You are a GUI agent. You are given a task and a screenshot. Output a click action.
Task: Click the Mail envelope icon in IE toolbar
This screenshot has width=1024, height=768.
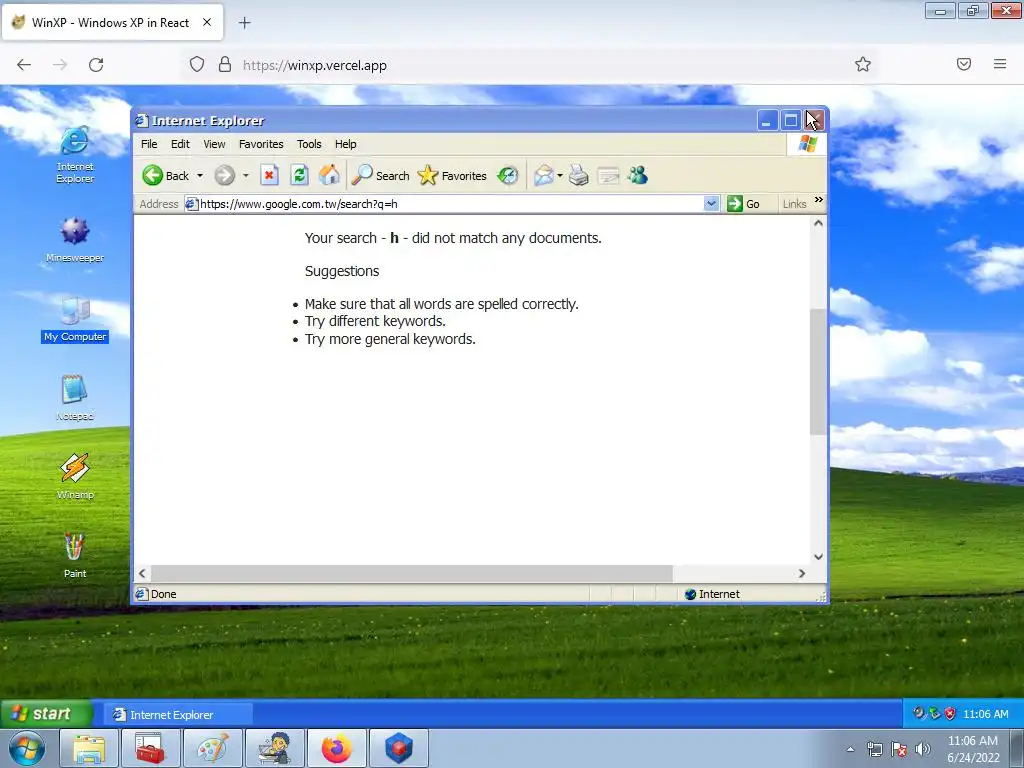[x=543, y=175]
